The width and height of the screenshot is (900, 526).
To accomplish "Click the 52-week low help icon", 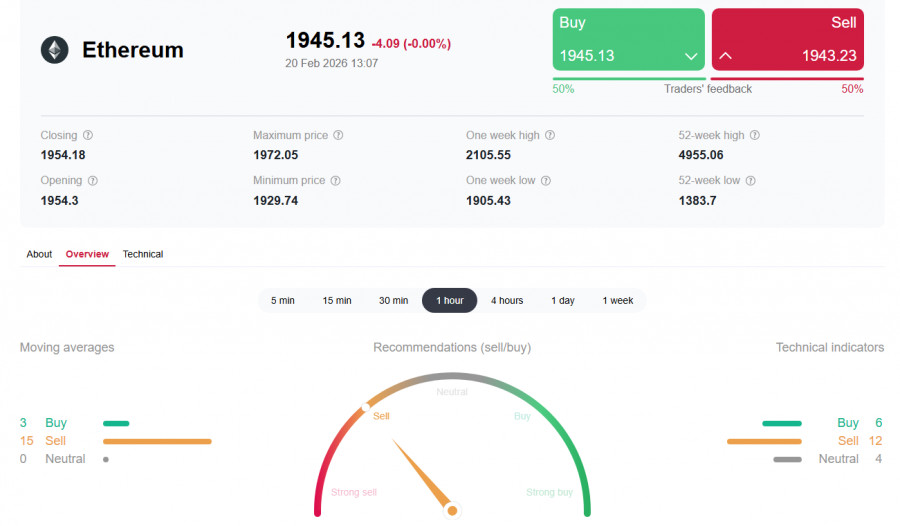I will click(750, 181).
